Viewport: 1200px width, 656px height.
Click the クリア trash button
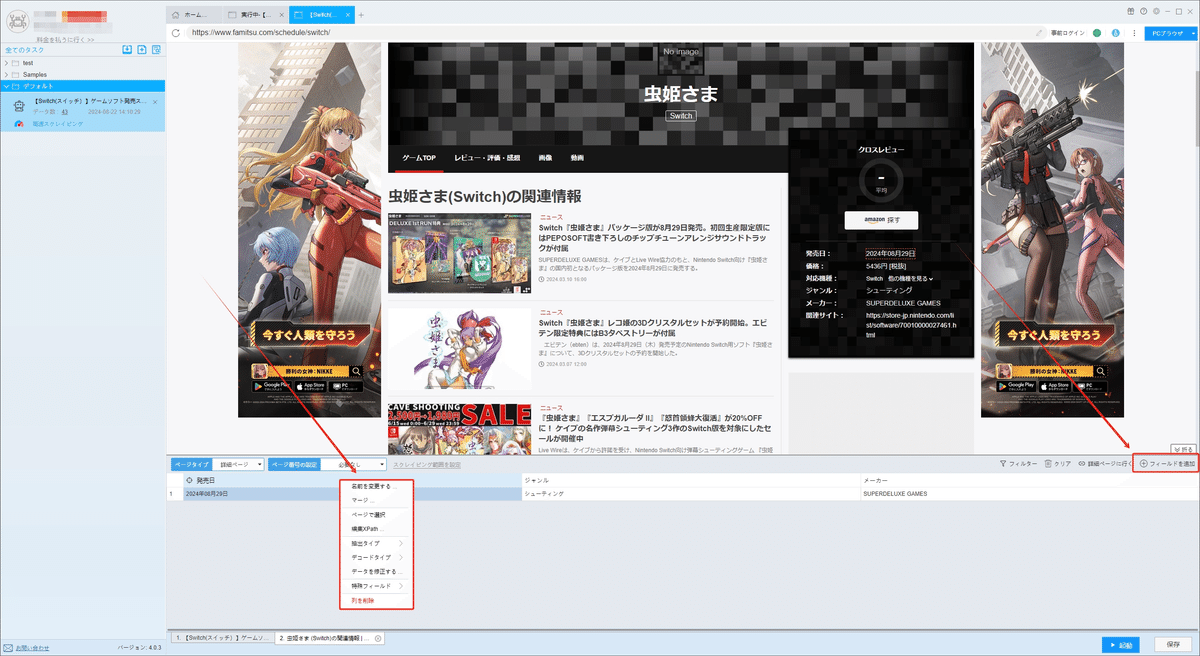[x=1058, y=464]
